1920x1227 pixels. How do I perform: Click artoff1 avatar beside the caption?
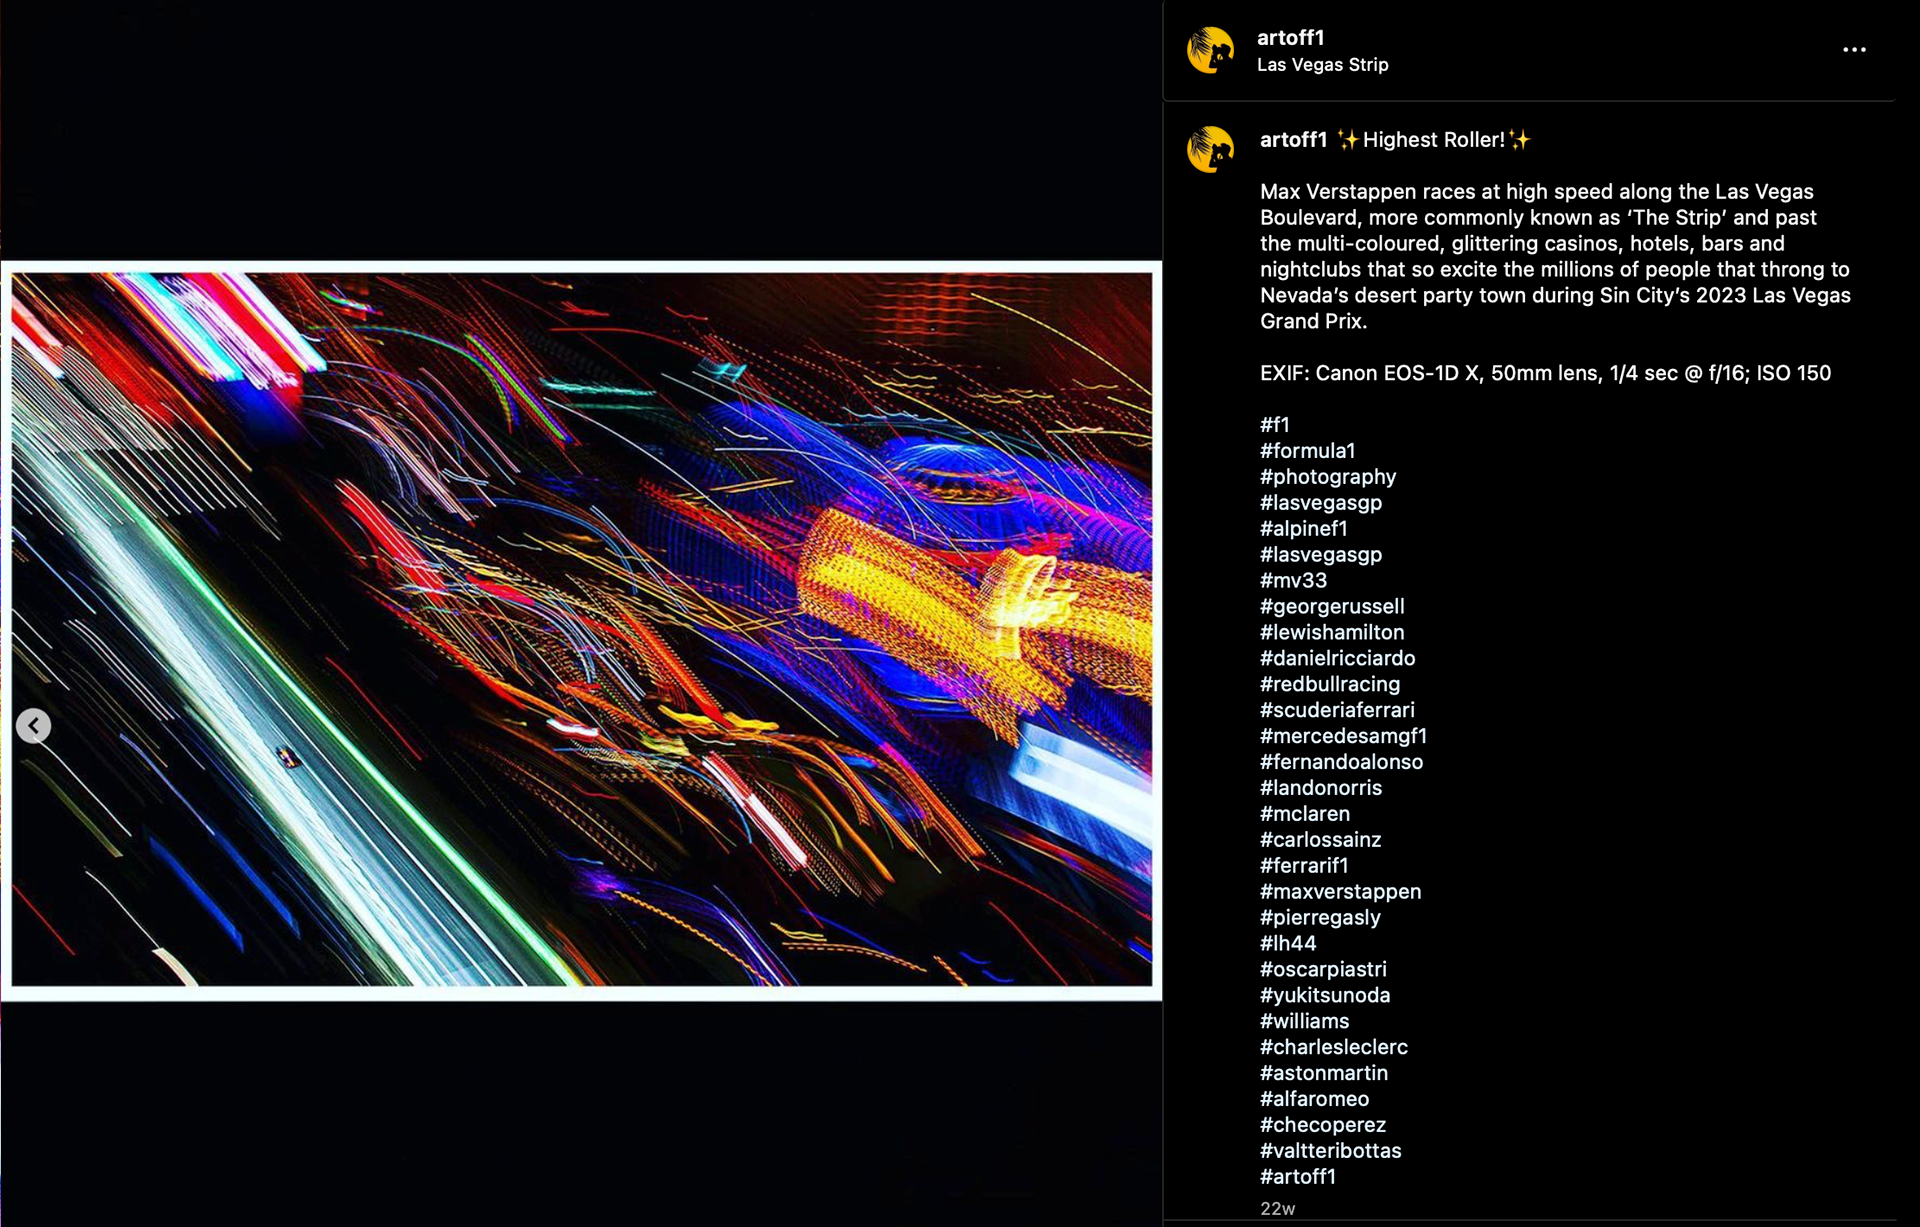tap(1210, 150)
